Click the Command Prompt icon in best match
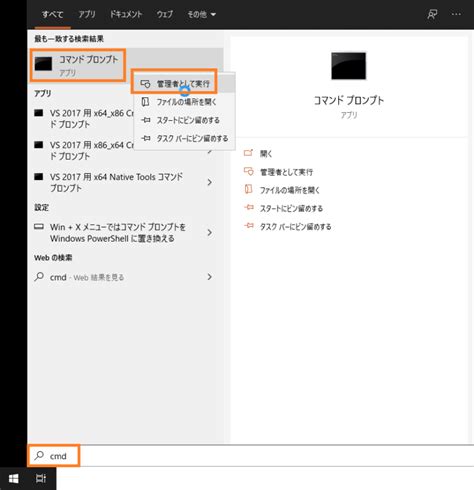Viewport: 474px width, 490px height. (43, 64)
